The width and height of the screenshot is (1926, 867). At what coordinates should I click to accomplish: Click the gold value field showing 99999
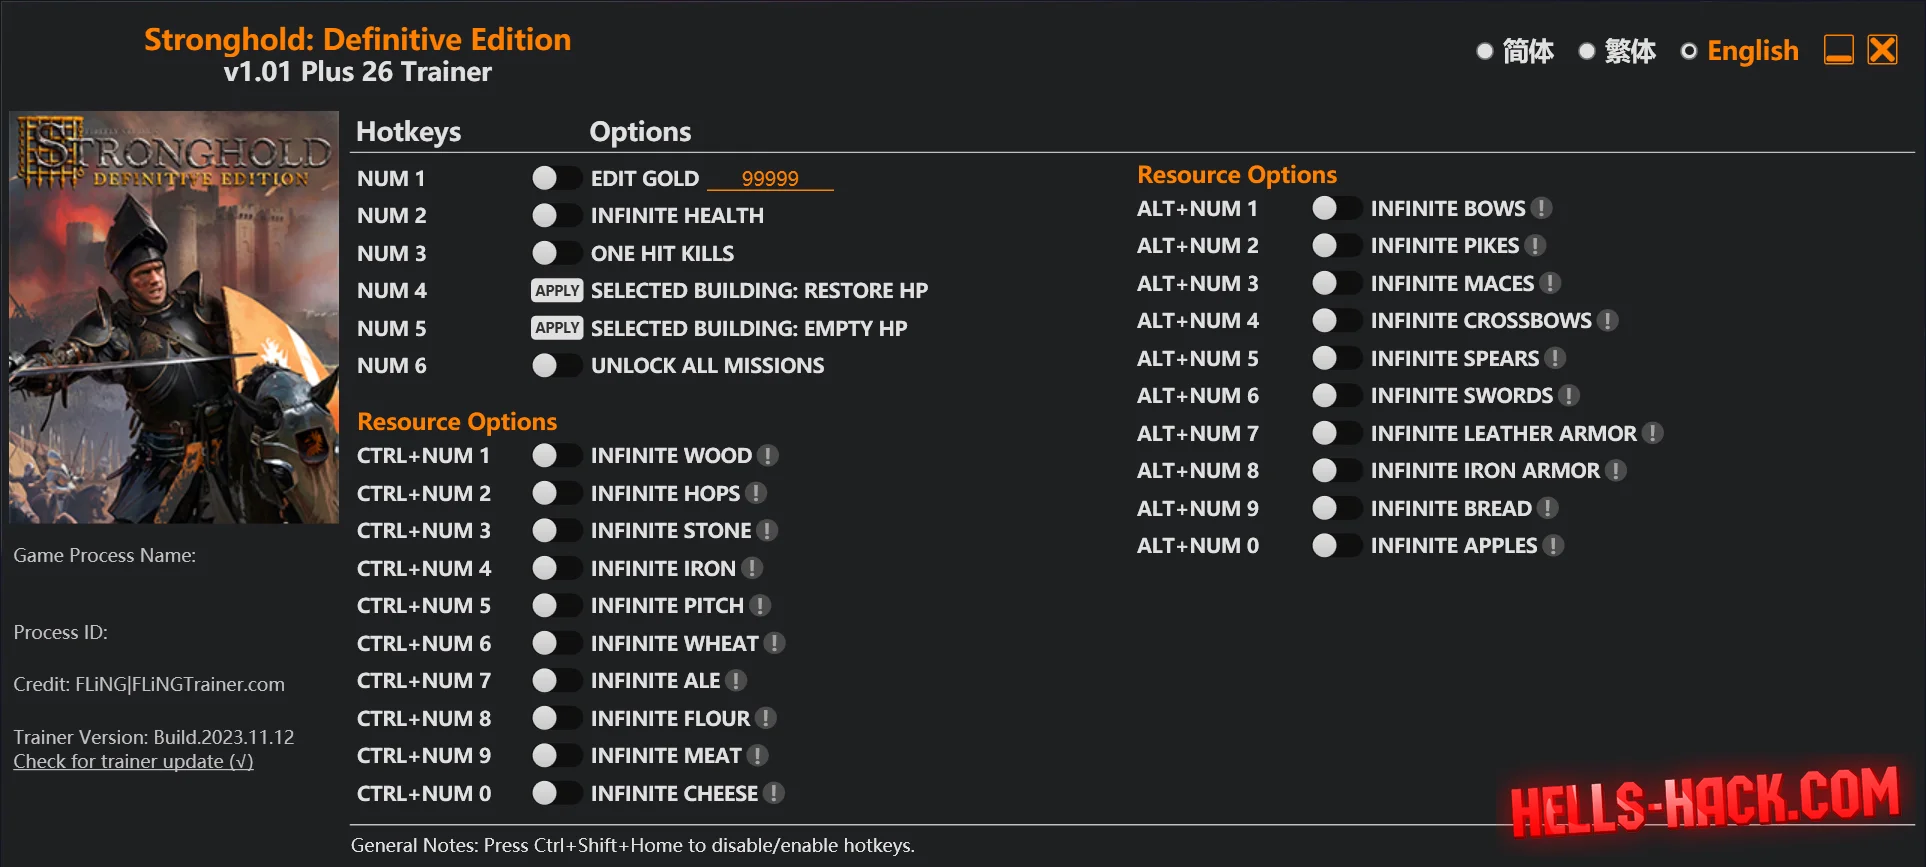770,178
